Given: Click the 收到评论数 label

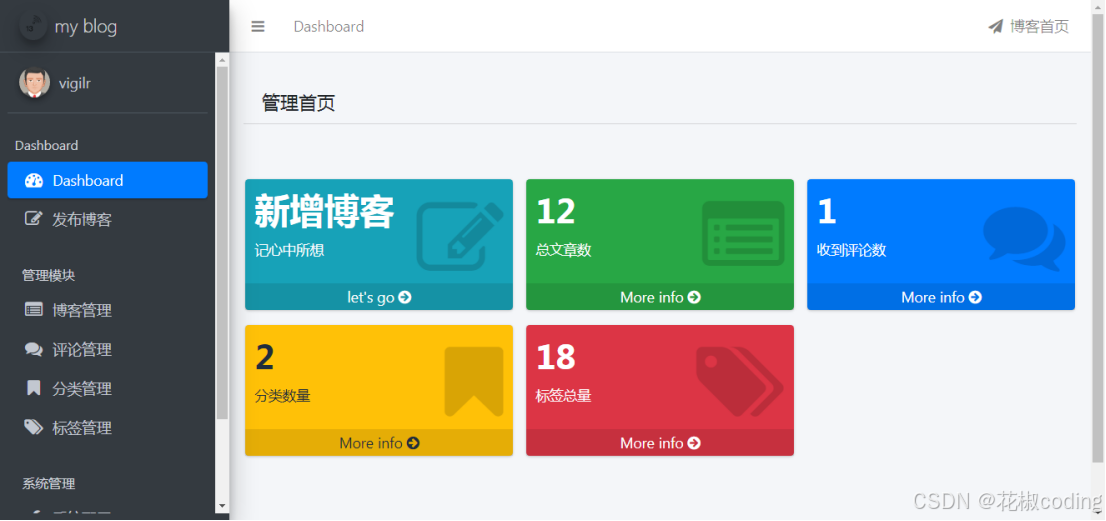Looking at the screenshot, I should coord(851,250).
